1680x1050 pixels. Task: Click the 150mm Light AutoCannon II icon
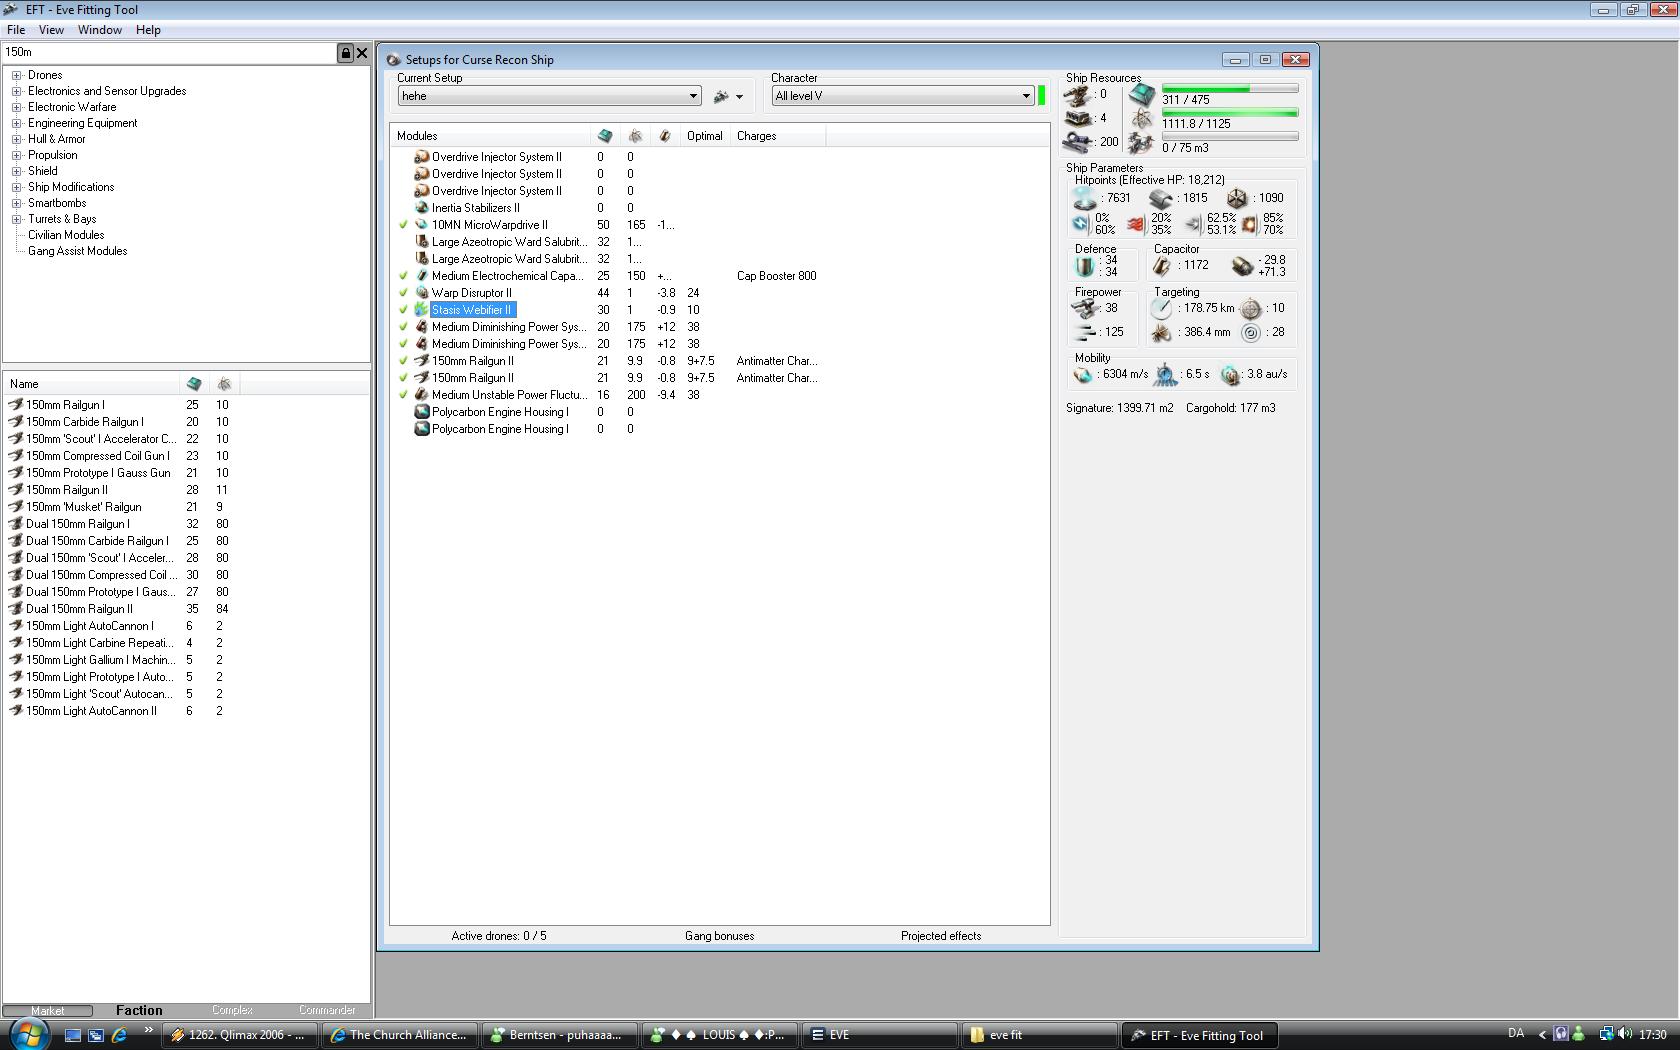(x=16, y=711)
